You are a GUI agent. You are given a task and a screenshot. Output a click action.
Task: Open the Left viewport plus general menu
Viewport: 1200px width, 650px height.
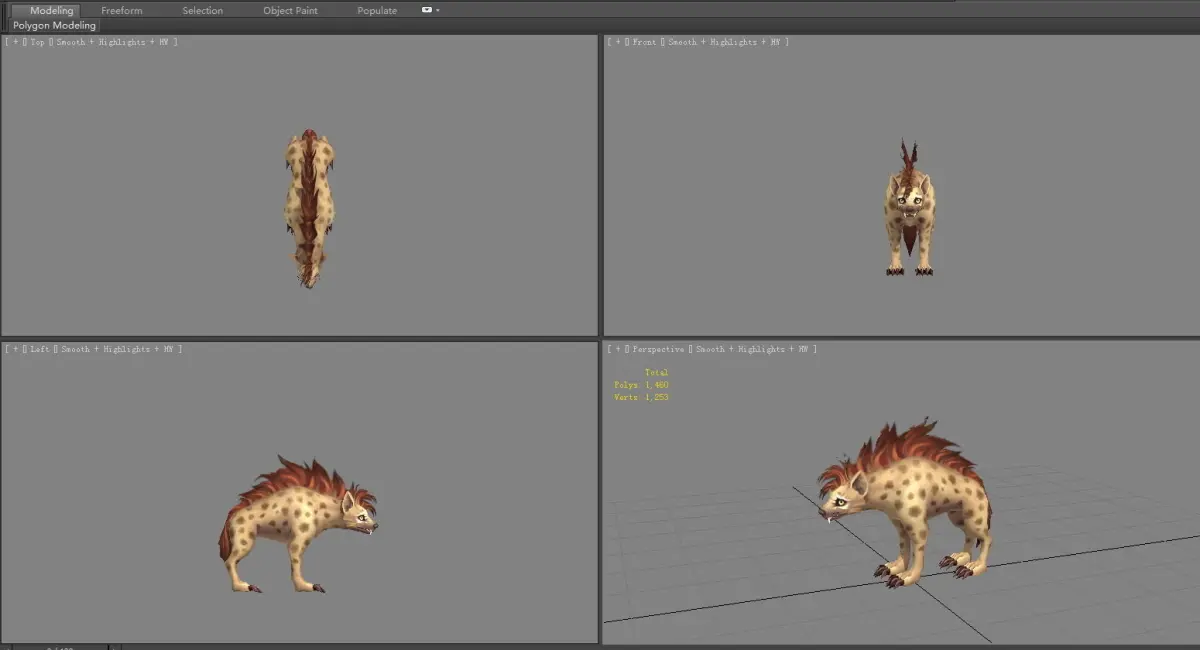click(x=15, y=349)
